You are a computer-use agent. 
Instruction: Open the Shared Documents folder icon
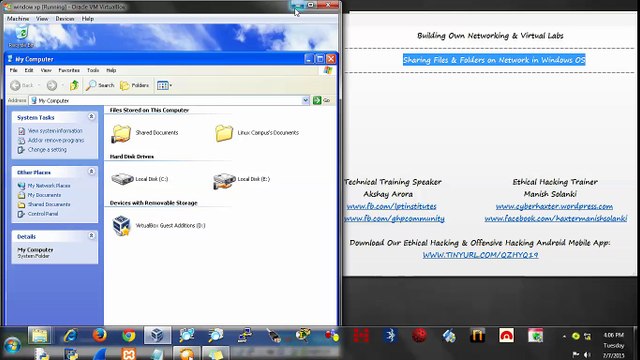[121, 133]
